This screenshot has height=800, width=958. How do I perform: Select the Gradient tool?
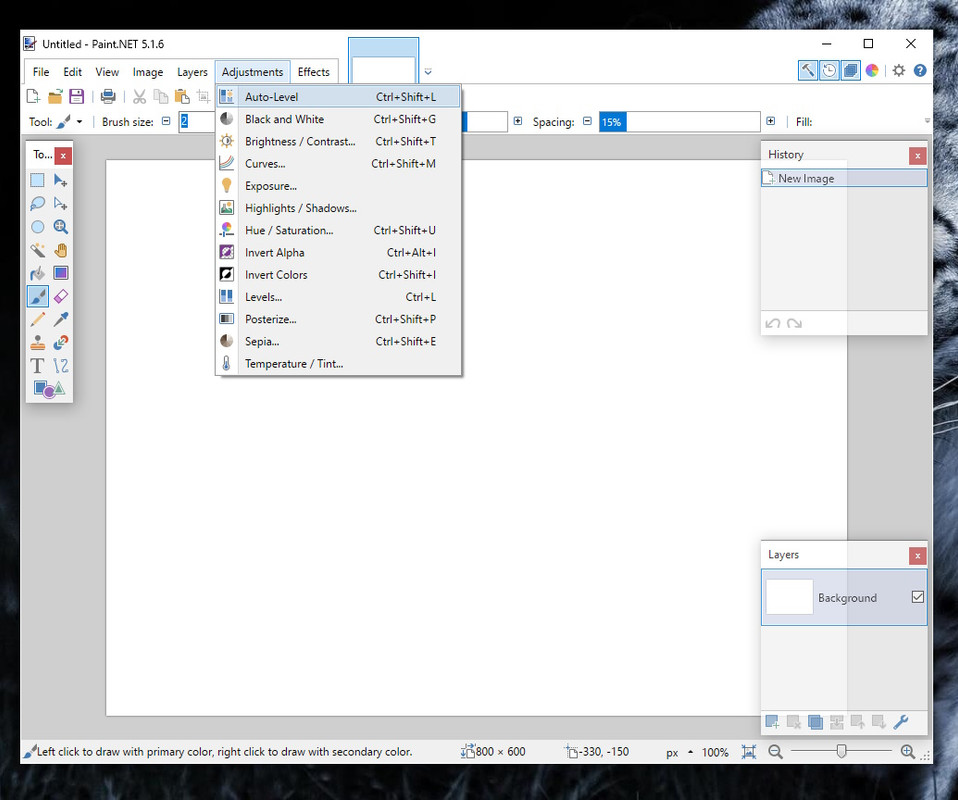60,273
